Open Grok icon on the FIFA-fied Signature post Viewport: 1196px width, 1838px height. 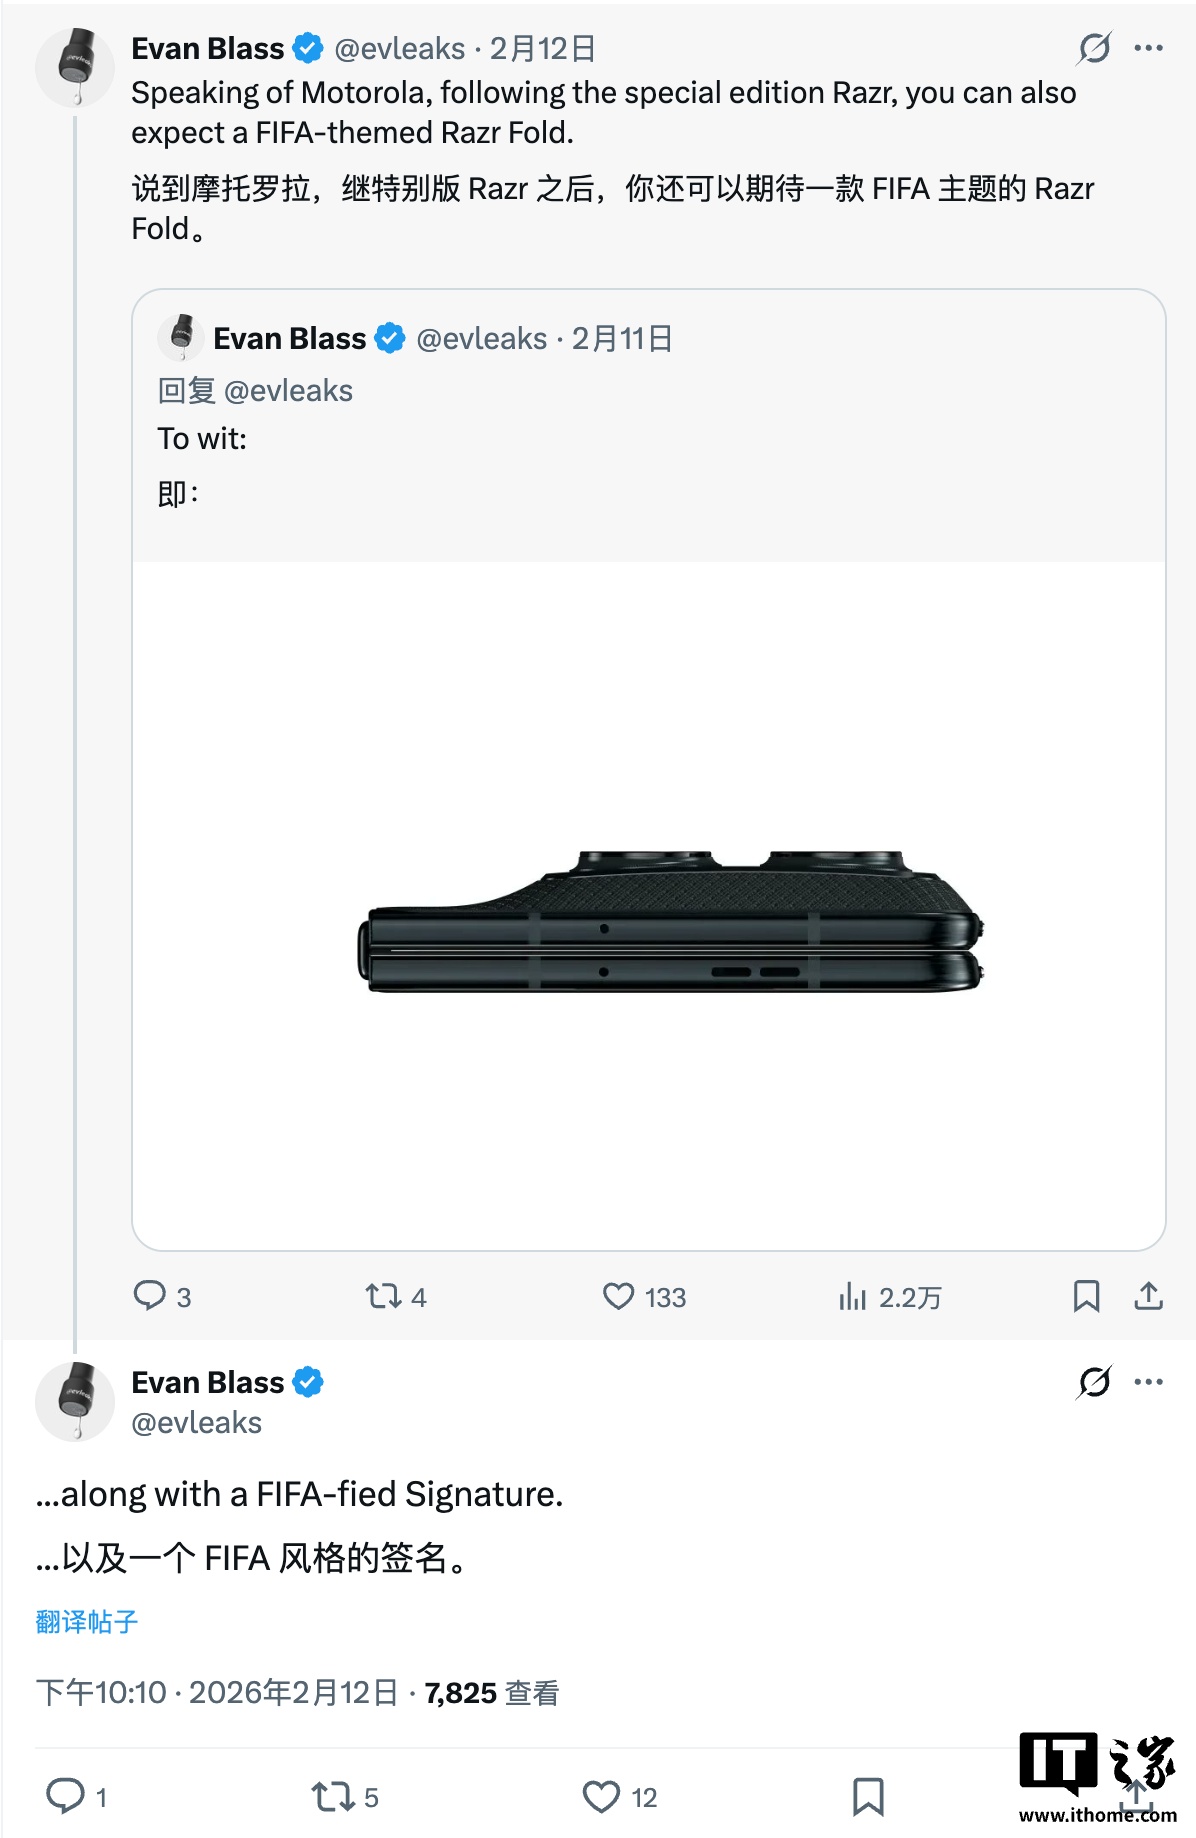click(x=1094, y=1382)
